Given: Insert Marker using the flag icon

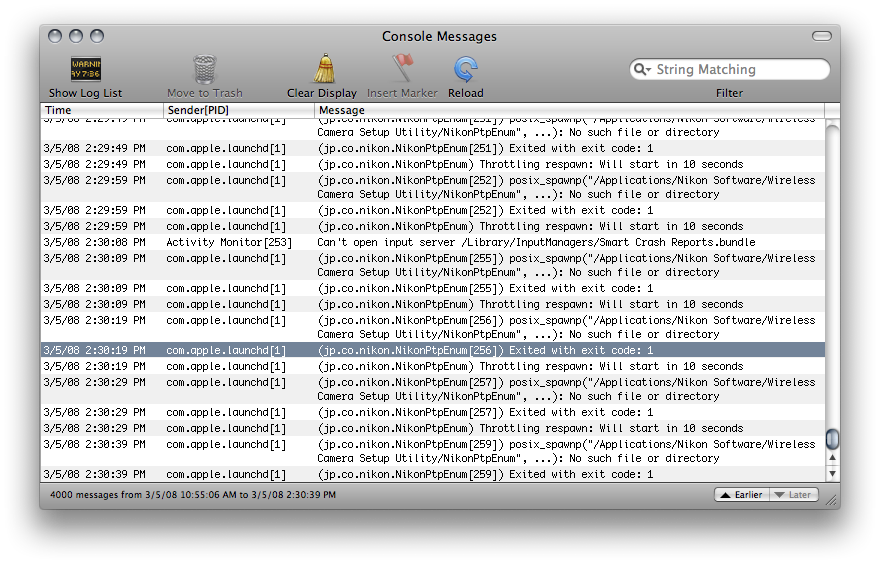Looking at the screenshot, I should pos(402,68).
